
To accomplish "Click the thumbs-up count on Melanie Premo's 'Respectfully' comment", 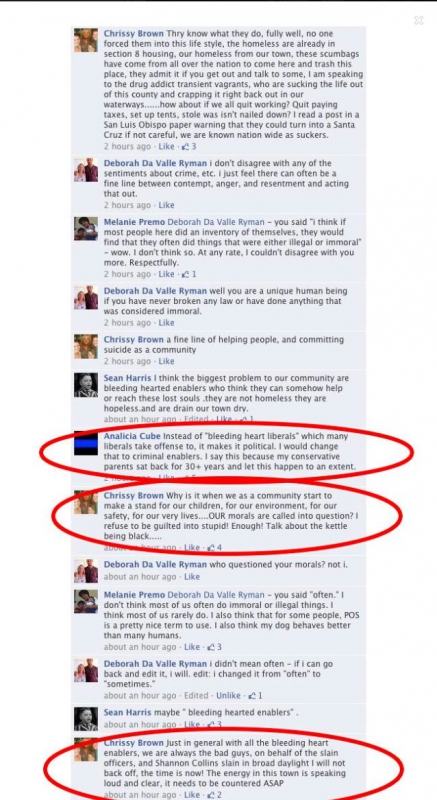I will [x=189, y=274].
